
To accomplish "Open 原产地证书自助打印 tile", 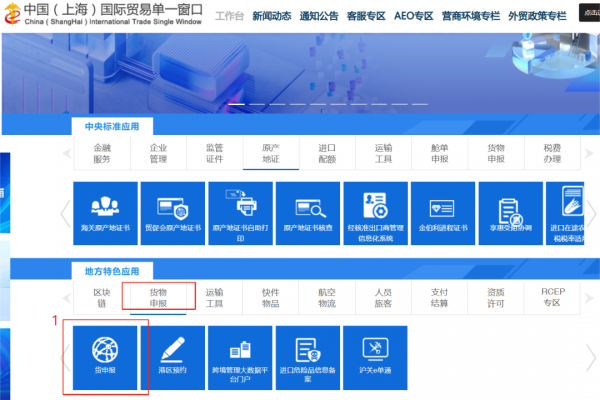I will (x=239, y=213).
